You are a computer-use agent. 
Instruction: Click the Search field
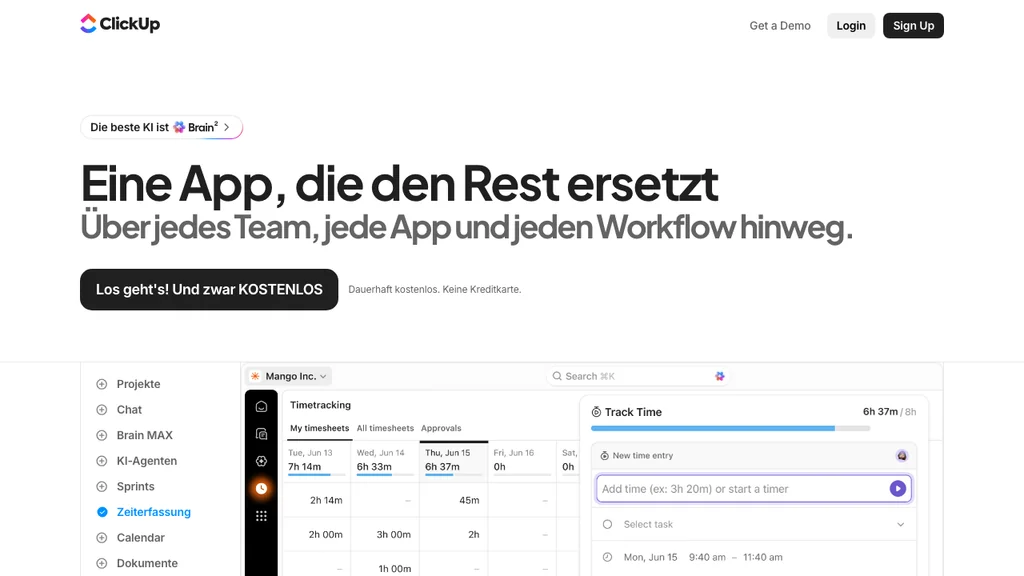pyautogui.click(x=637, y=376)
